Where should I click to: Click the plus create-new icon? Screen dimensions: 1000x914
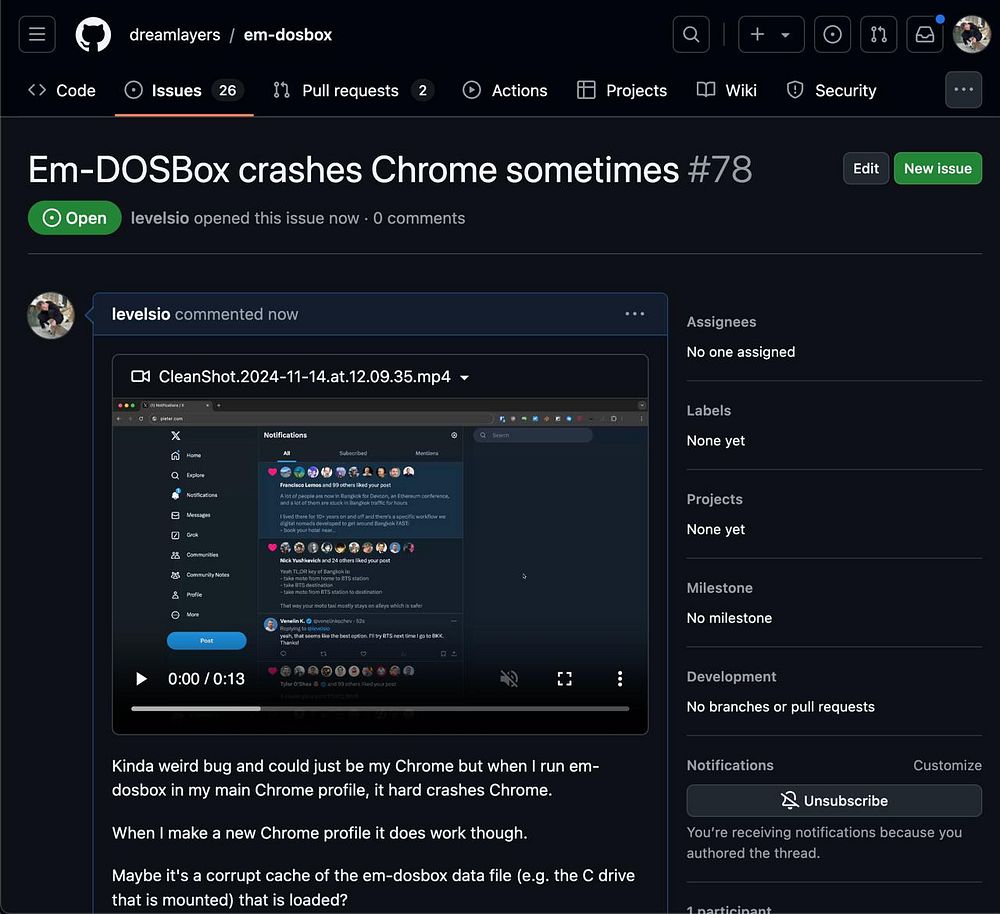[757, 34]
